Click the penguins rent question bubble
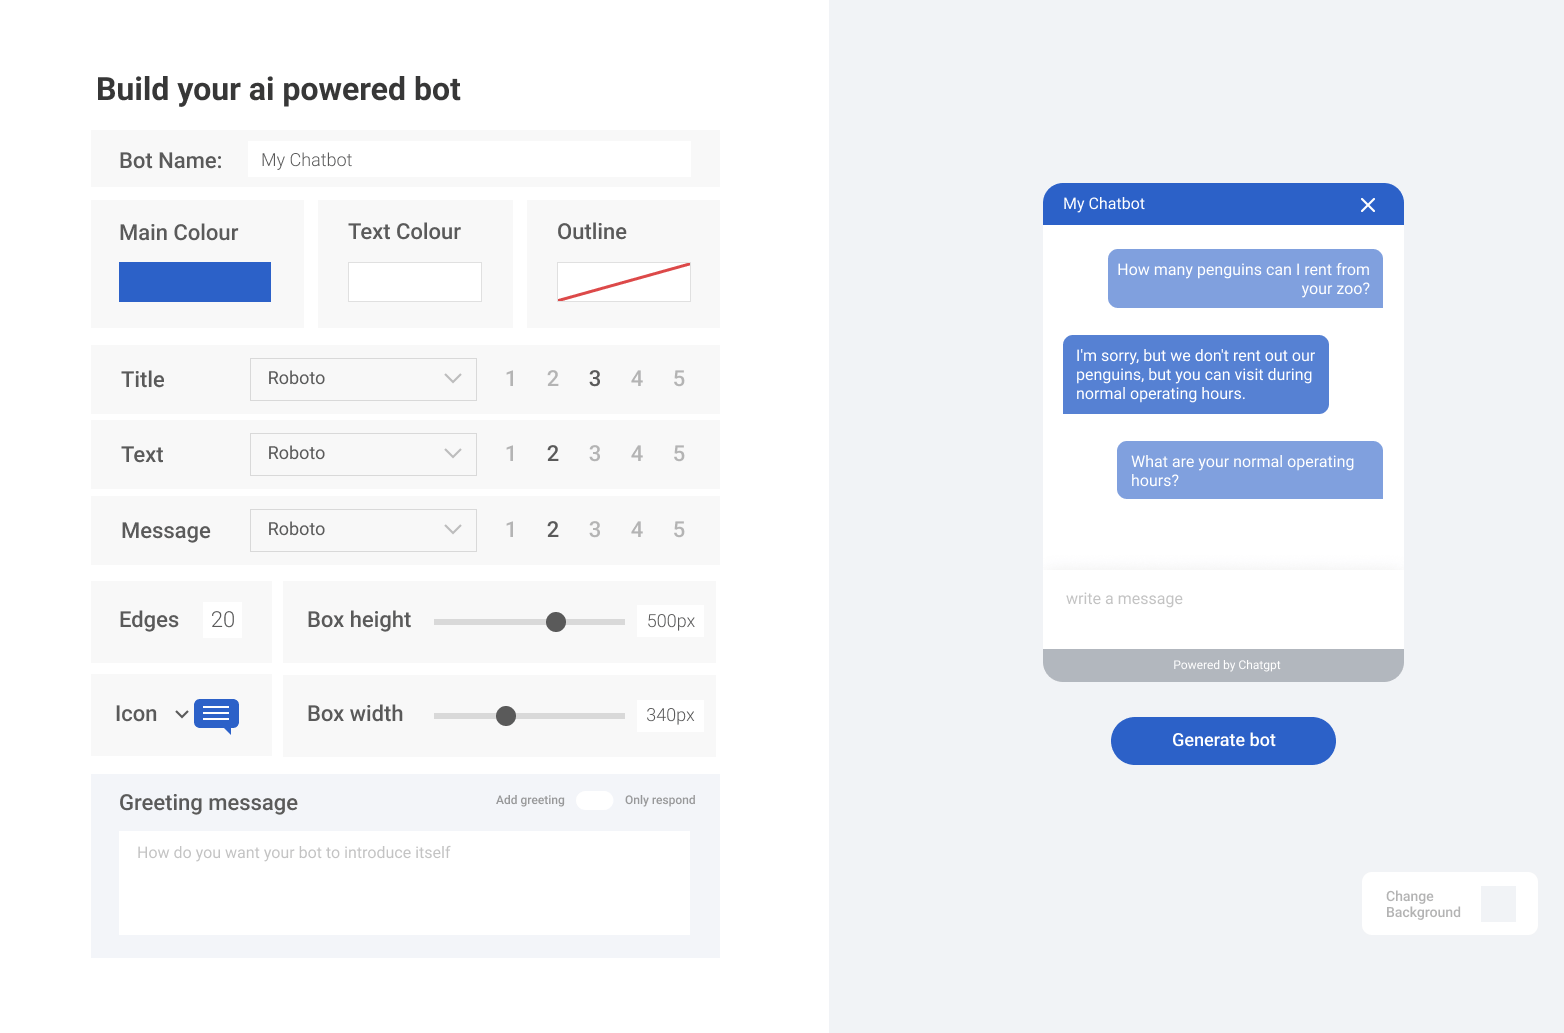The height and width of the screenshot is (1033, 1564). pyautogui.click(x=1245, y=279)
